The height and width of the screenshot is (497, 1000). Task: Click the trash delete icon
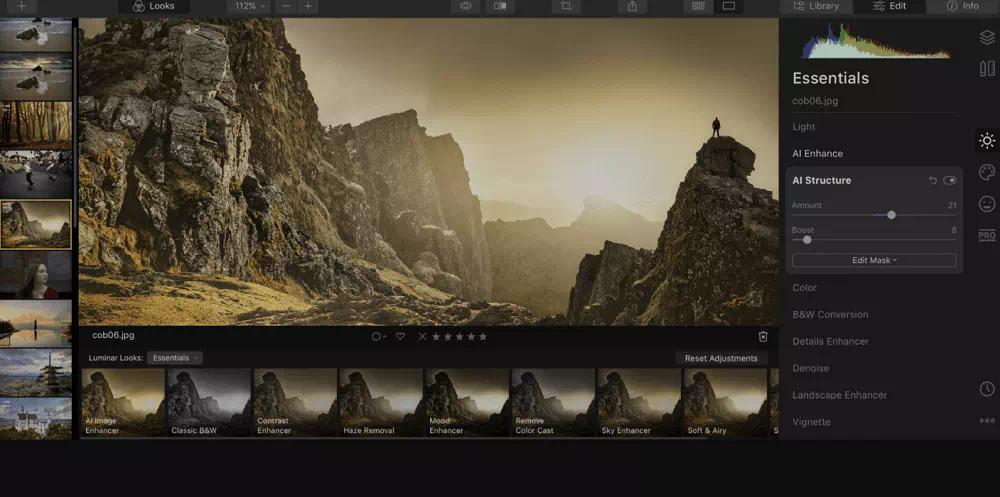coord(763,337)
